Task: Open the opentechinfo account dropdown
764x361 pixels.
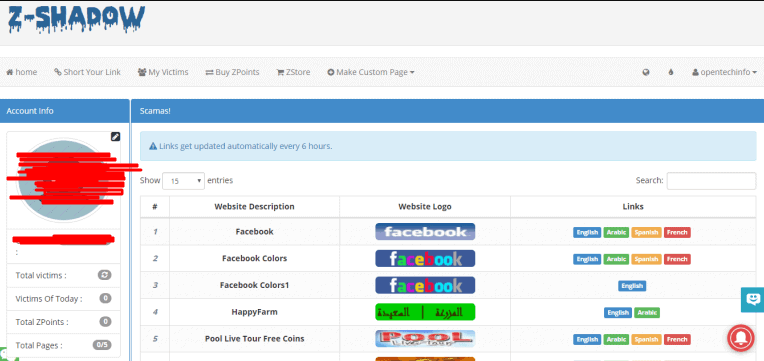Action: tap(725, 72)
